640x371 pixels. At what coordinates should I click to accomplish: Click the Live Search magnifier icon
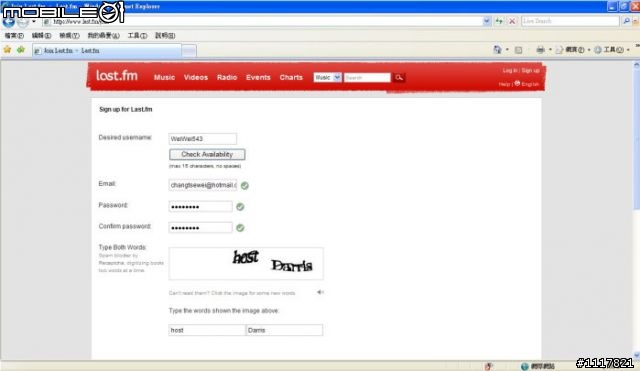626,21
